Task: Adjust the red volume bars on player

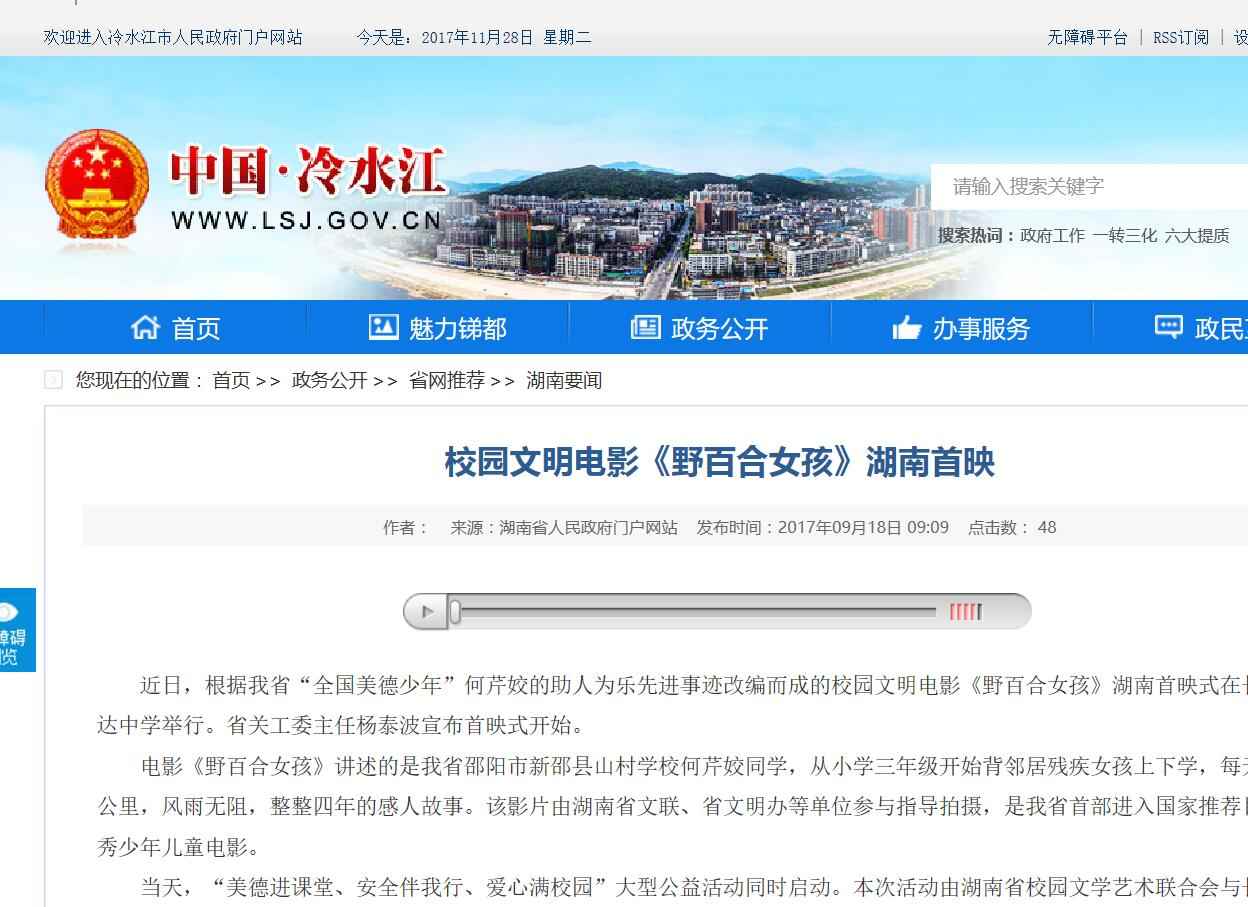Action: click(x=965, y=612)
